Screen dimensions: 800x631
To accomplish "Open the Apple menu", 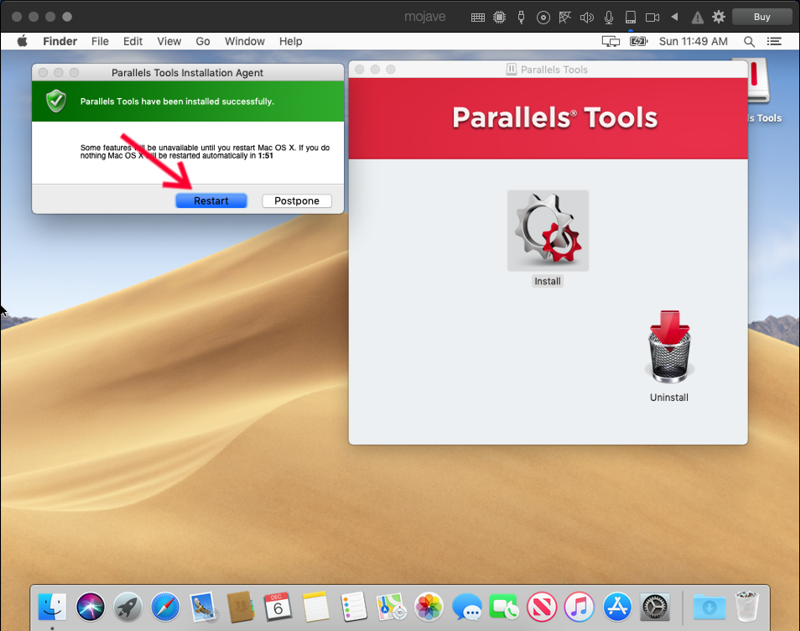I will [22, 41].
